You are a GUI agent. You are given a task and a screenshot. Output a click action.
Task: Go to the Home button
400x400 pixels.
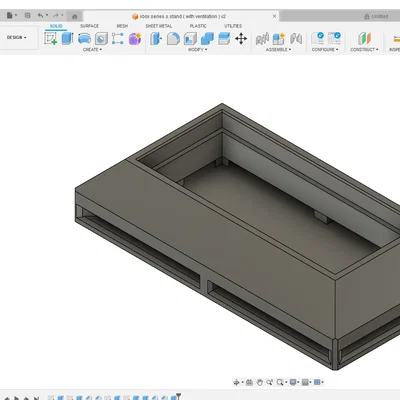[x=75, y=16]
